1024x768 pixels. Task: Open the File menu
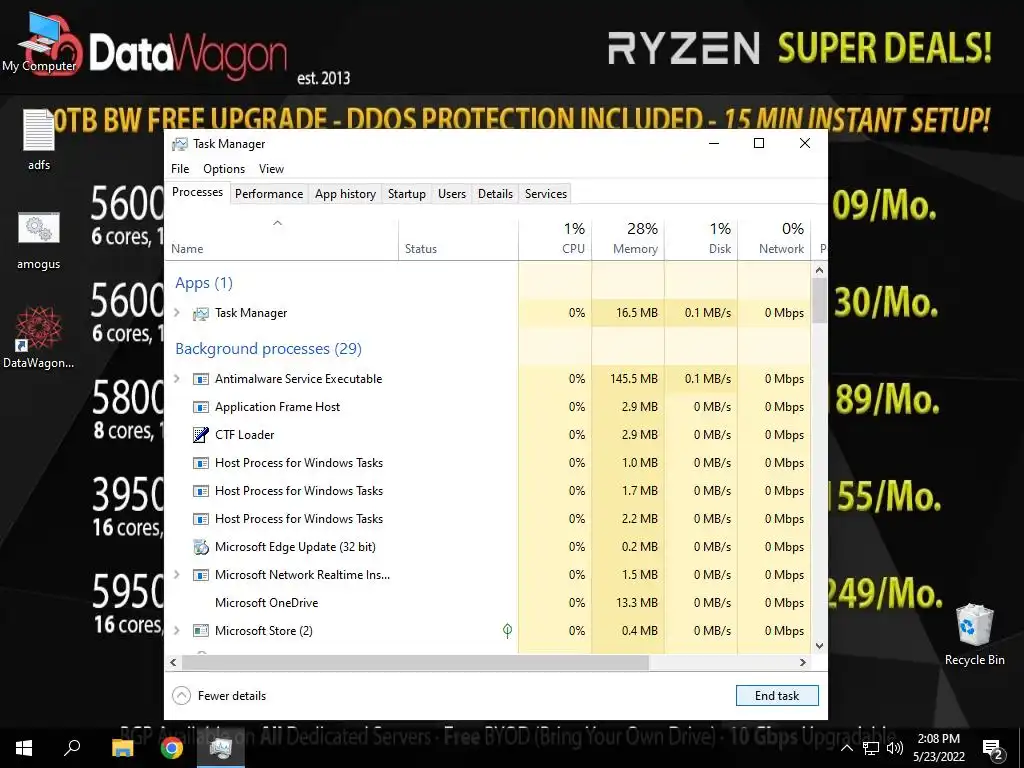point(180,169)
